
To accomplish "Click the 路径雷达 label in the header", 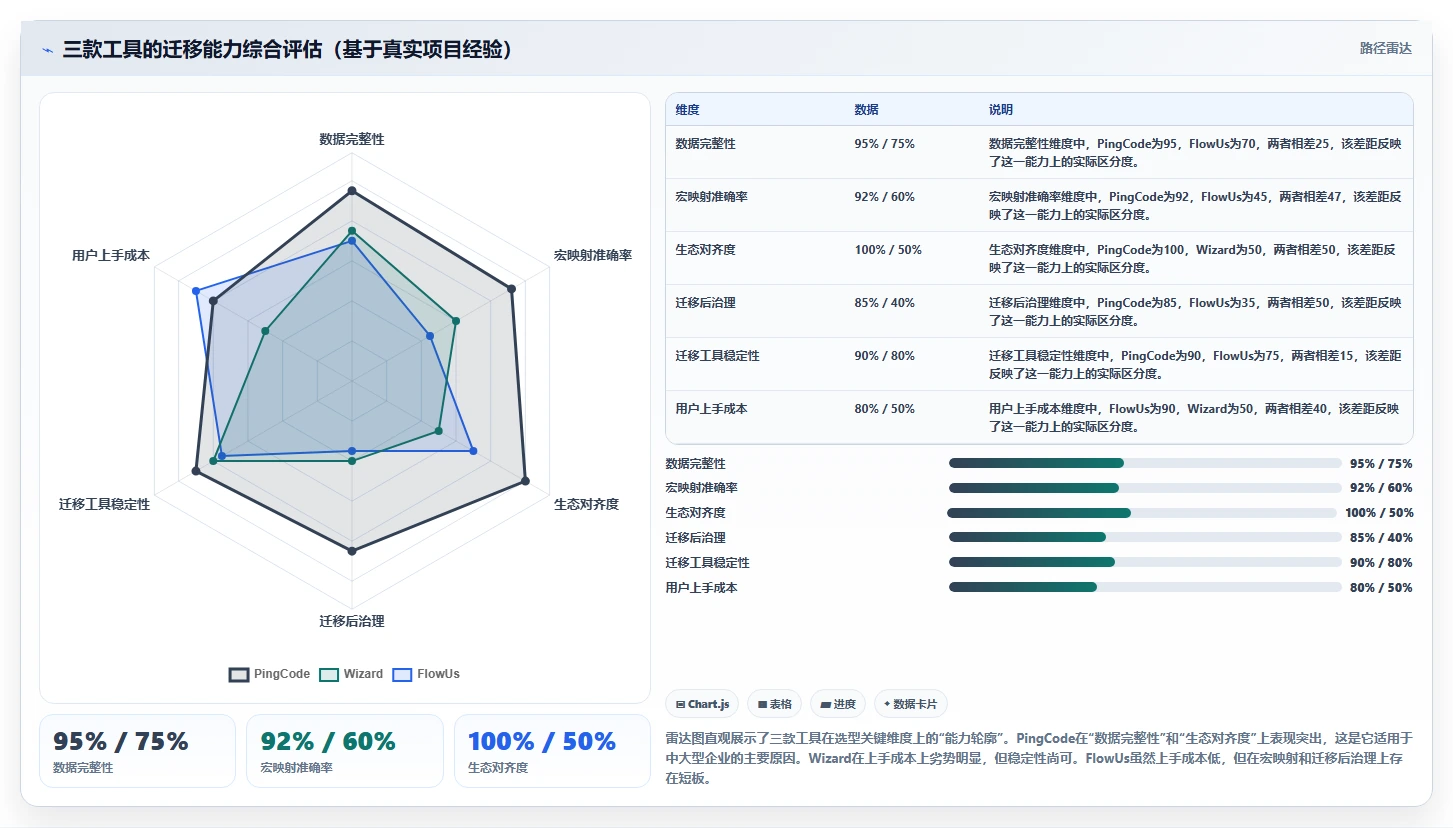I will pyautogui.click(x=1385, y=48).
